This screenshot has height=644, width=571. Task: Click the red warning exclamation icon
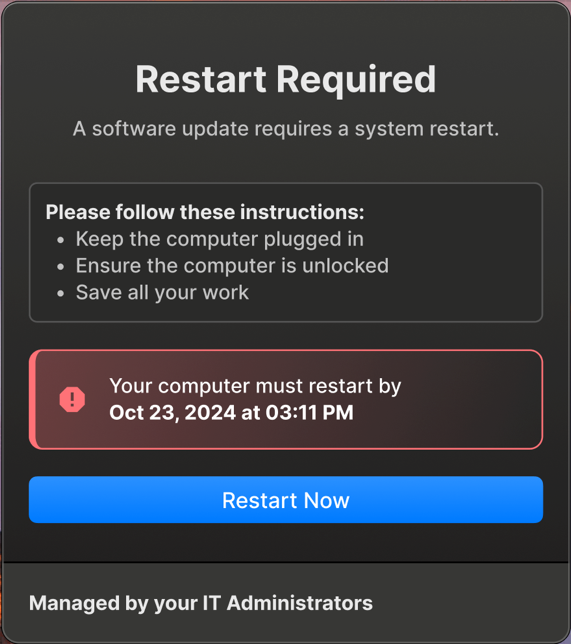pyautogui.click(x=72, y=399)
